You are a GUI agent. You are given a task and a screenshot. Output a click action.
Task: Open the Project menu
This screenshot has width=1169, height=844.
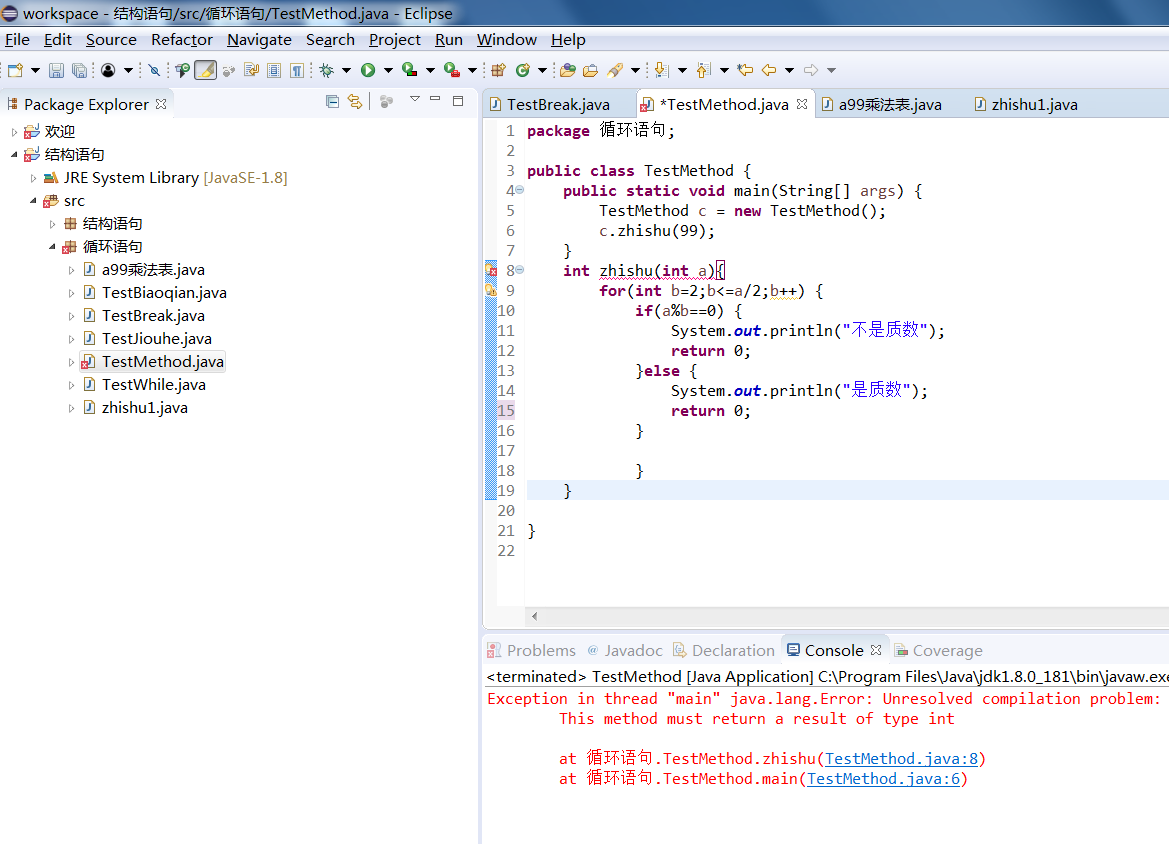(x=394, y=40)
